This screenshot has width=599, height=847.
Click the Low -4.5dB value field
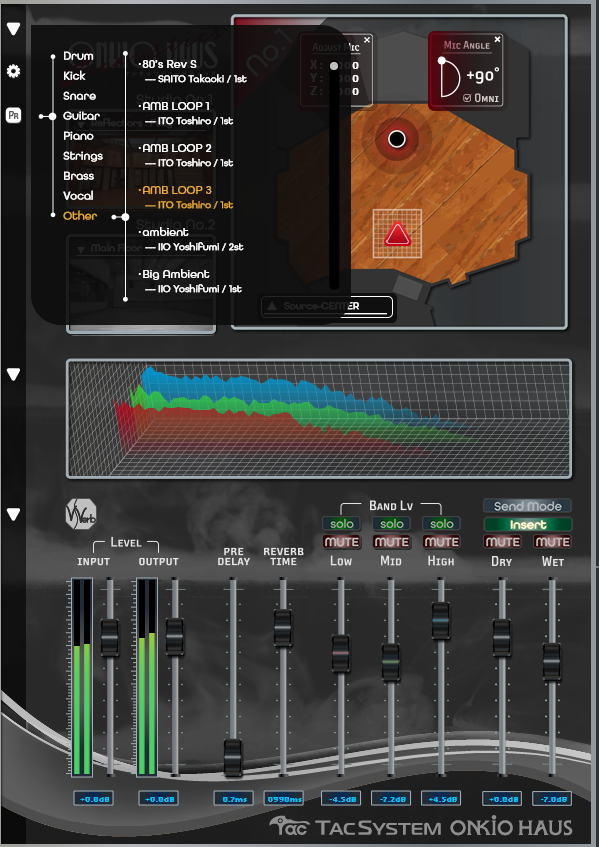click(x=341, y=798)
